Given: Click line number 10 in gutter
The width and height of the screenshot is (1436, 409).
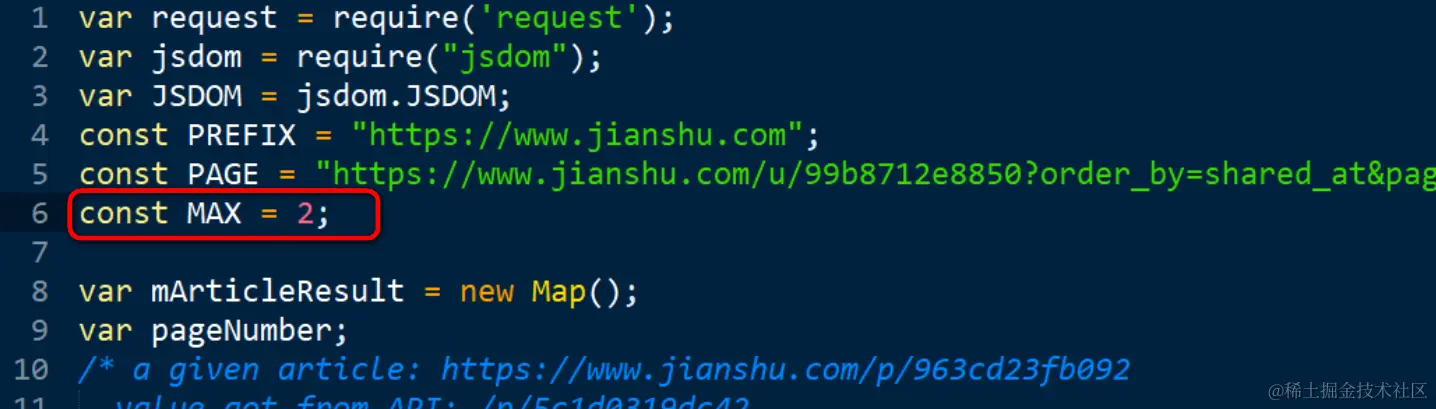Looking at the screenshot, I should click(x=31, y=370).
